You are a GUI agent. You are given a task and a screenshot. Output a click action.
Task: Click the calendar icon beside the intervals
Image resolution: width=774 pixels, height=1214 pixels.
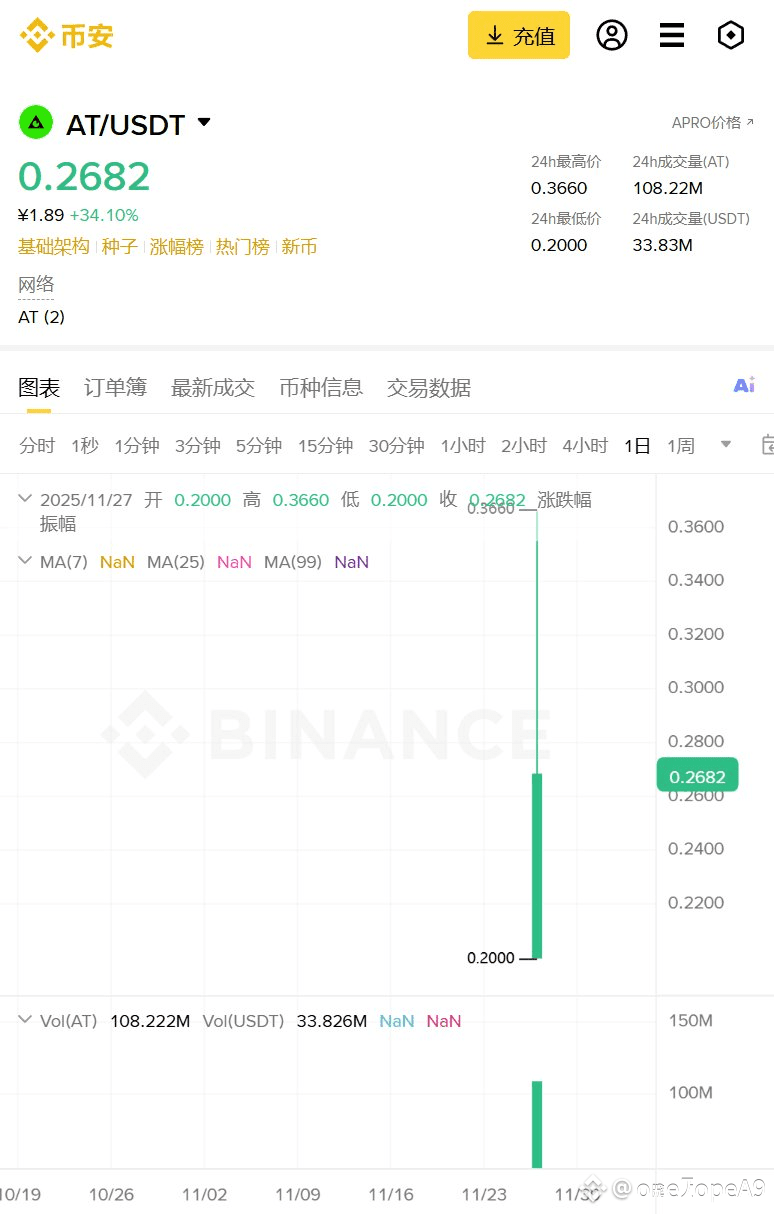click(767, 445)
